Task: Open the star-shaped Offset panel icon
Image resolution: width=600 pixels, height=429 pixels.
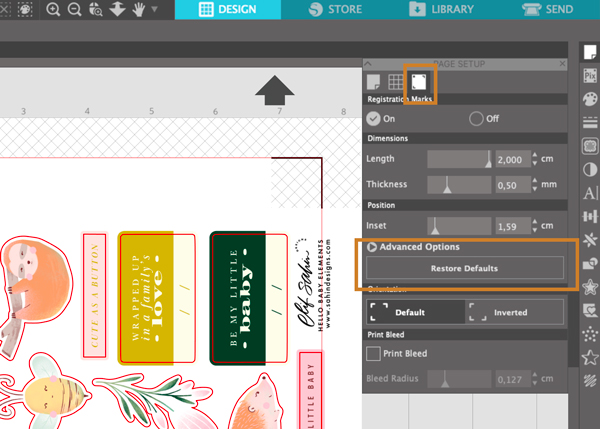Action: coord(590,287)
